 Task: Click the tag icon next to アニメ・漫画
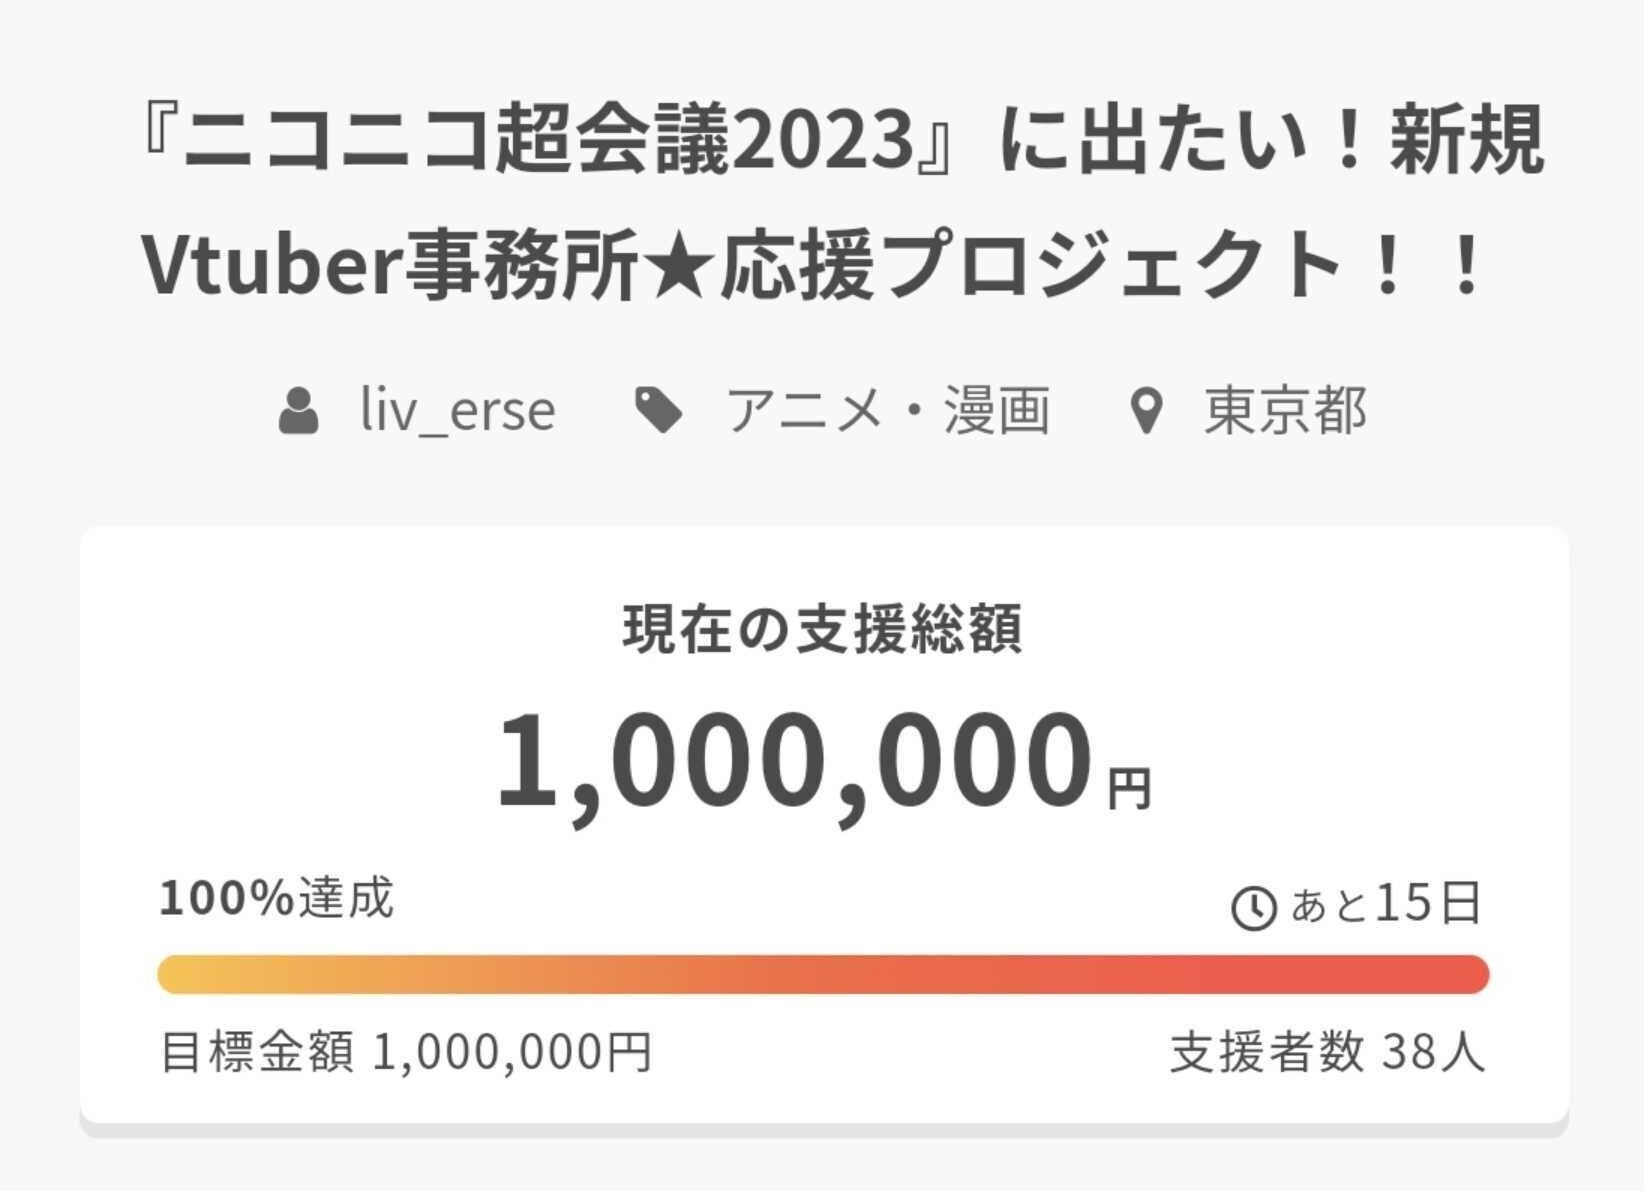pos(659,411)
